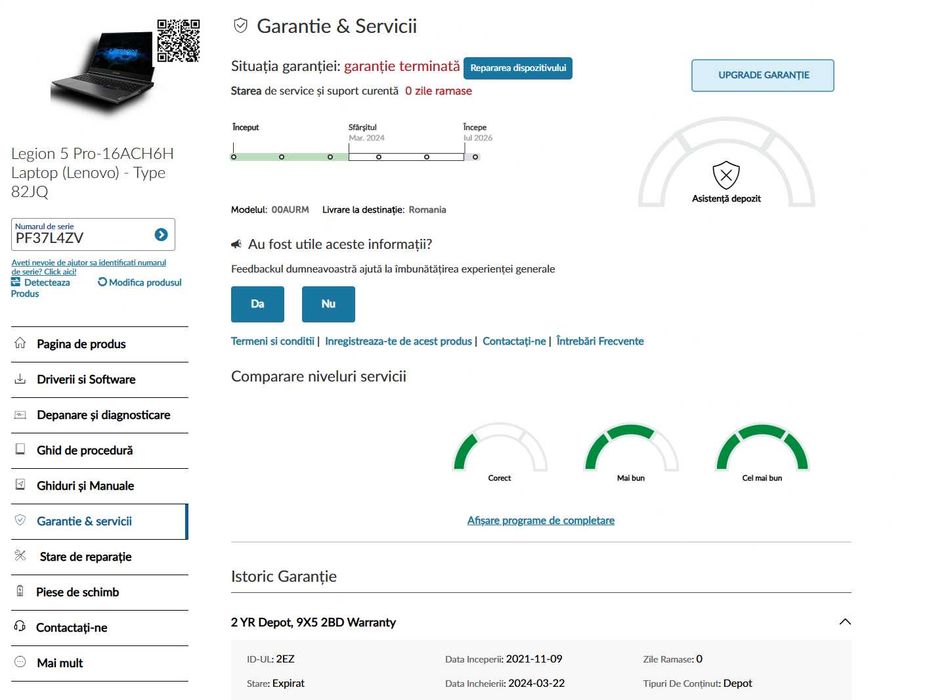
Task: Click the serial number input field
Action: tap(93, 235)
